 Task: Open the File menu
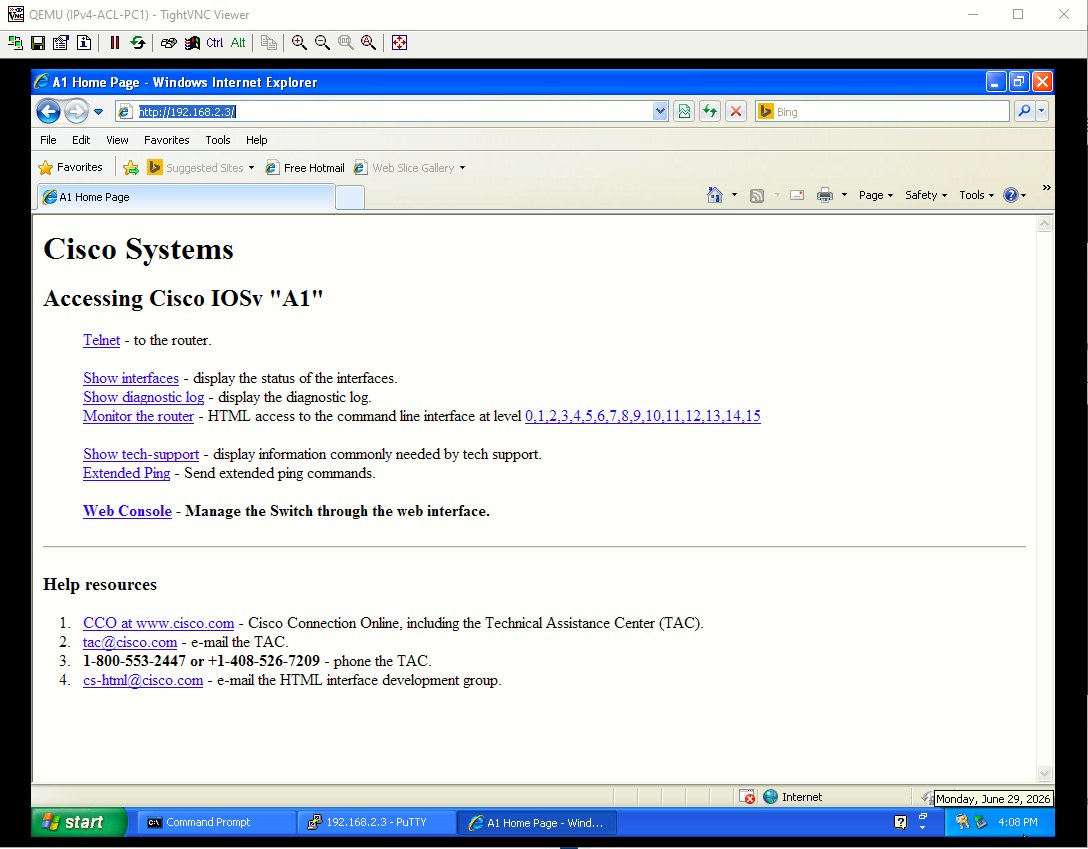[48, 140]
